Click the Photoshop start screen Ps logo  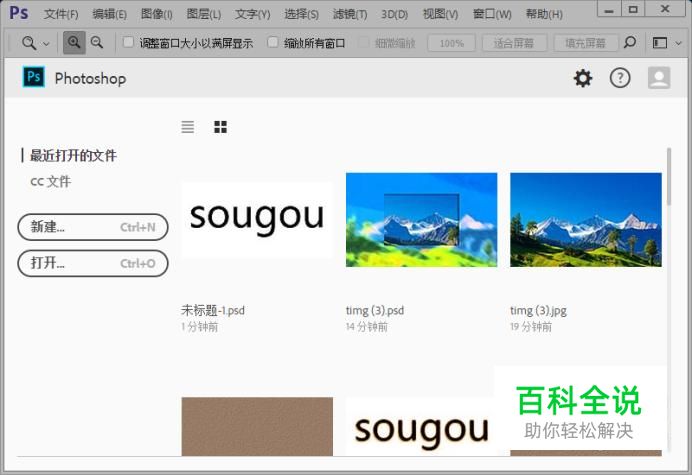pyautogui.click(x=34, y=77)
